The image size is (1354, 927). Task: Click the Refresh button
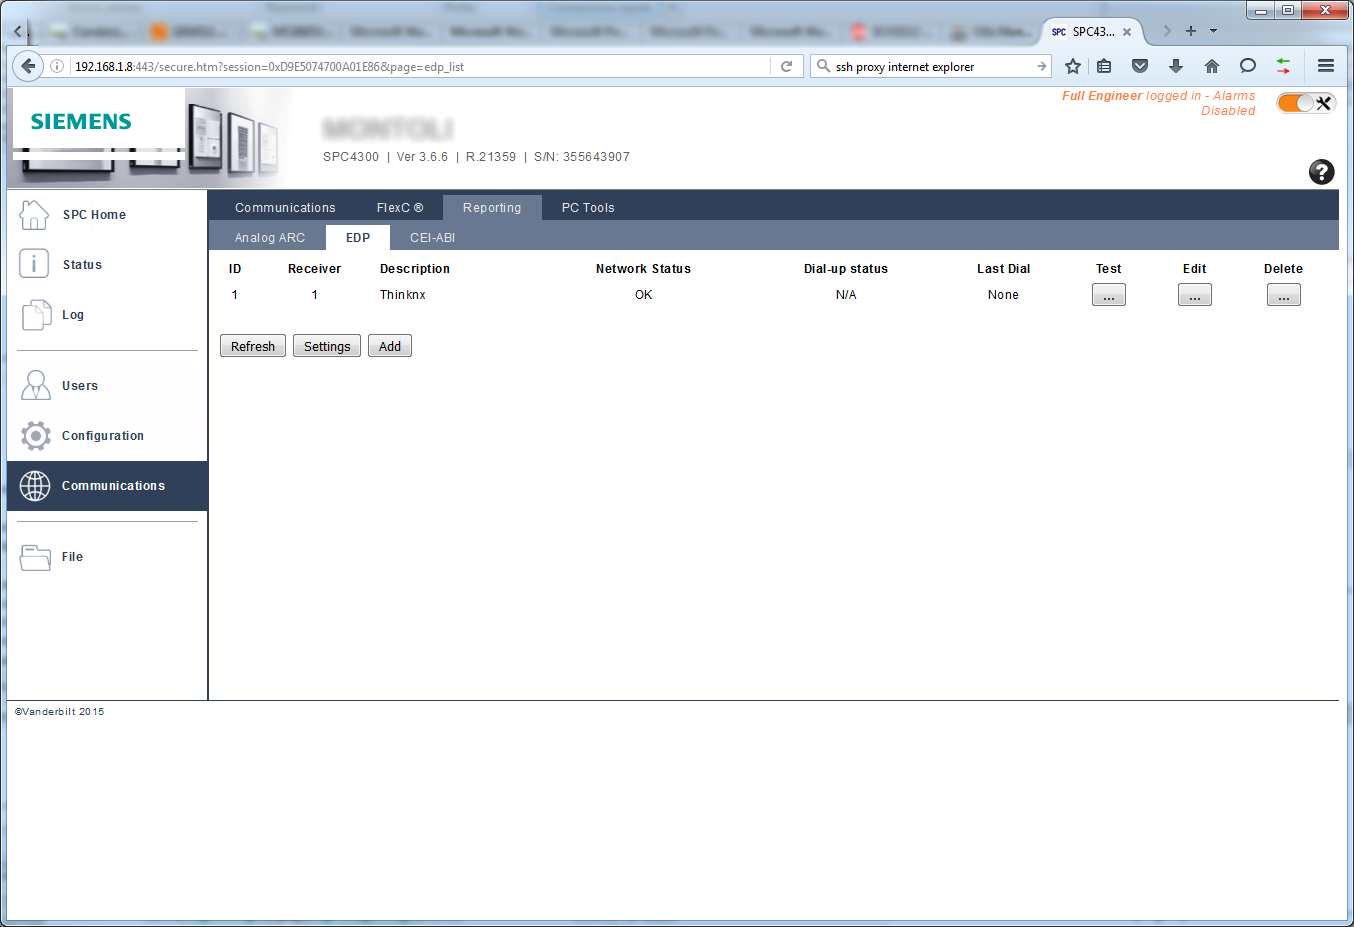[253, 346]
